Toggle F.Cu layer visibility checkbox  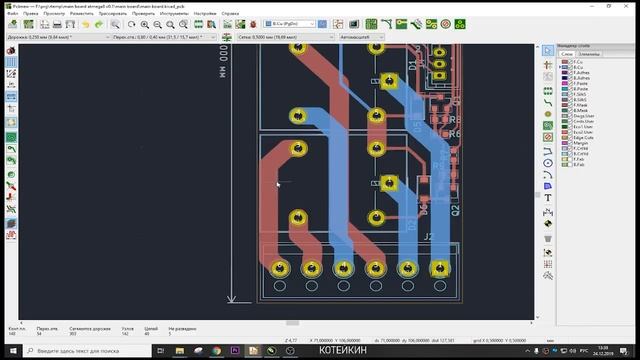tap(571, 62)
